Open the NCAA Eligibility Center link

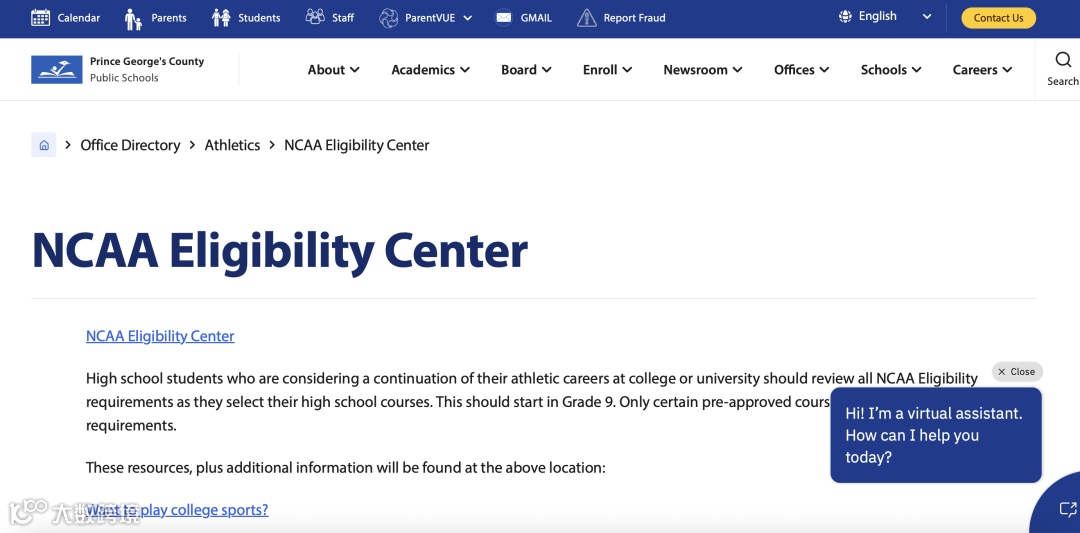pos(160,336)
